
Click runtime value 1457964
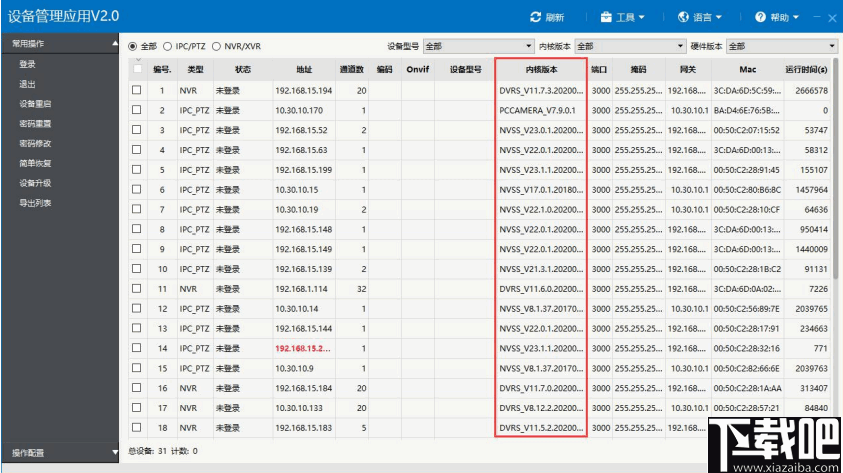tap(812, 190)
